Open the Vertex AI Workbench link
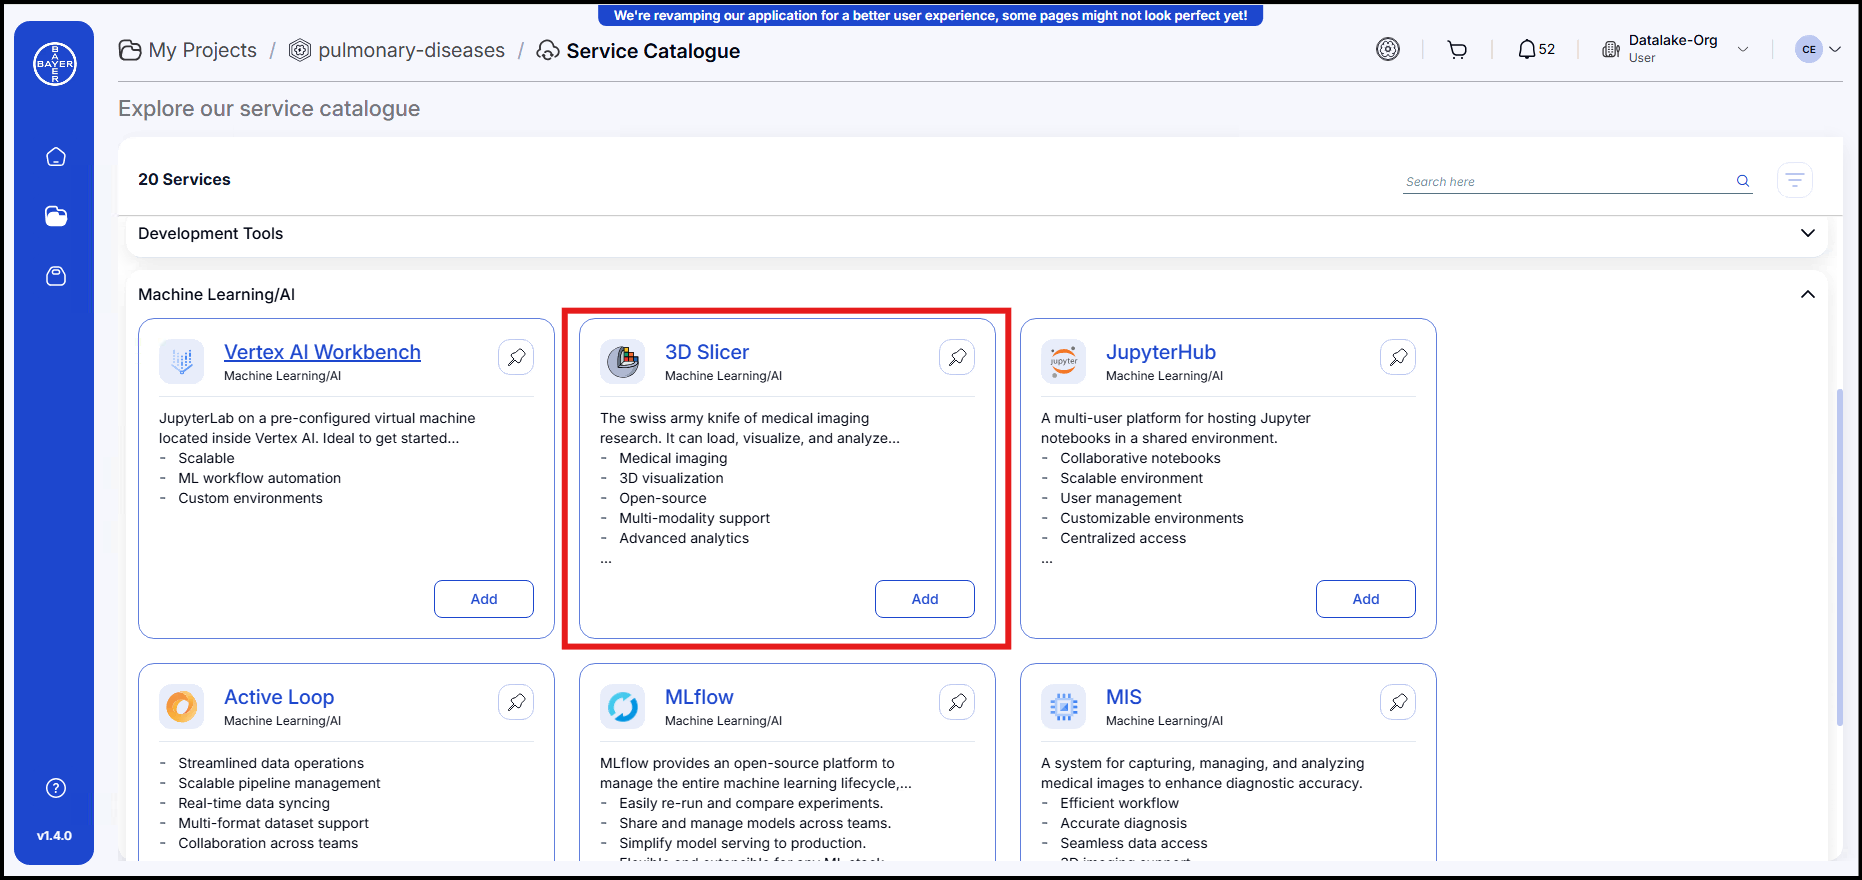Viewport: 1862px width, 880px height. (x=322, y=352)
